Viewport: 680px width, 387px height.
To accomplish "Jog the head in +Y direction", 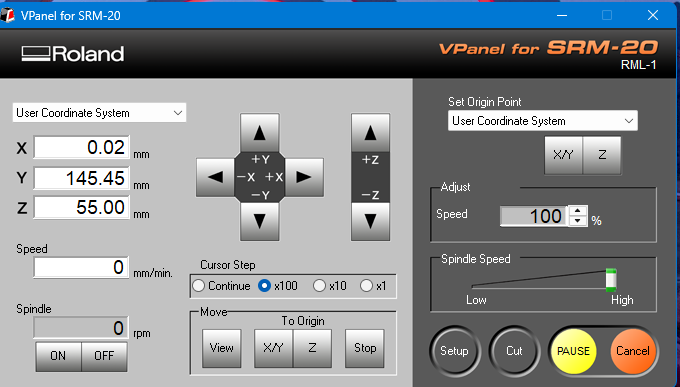I will tap(259, 133).
